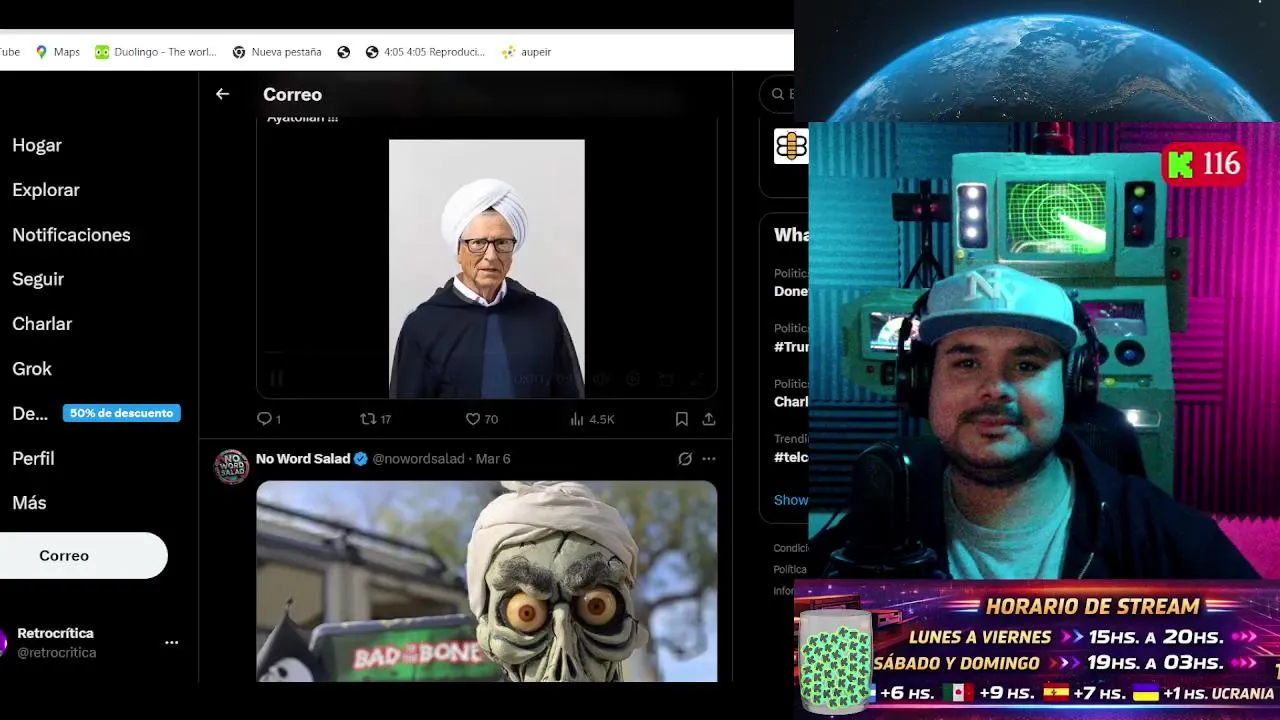Open the Política footer link

coord(790,569)
